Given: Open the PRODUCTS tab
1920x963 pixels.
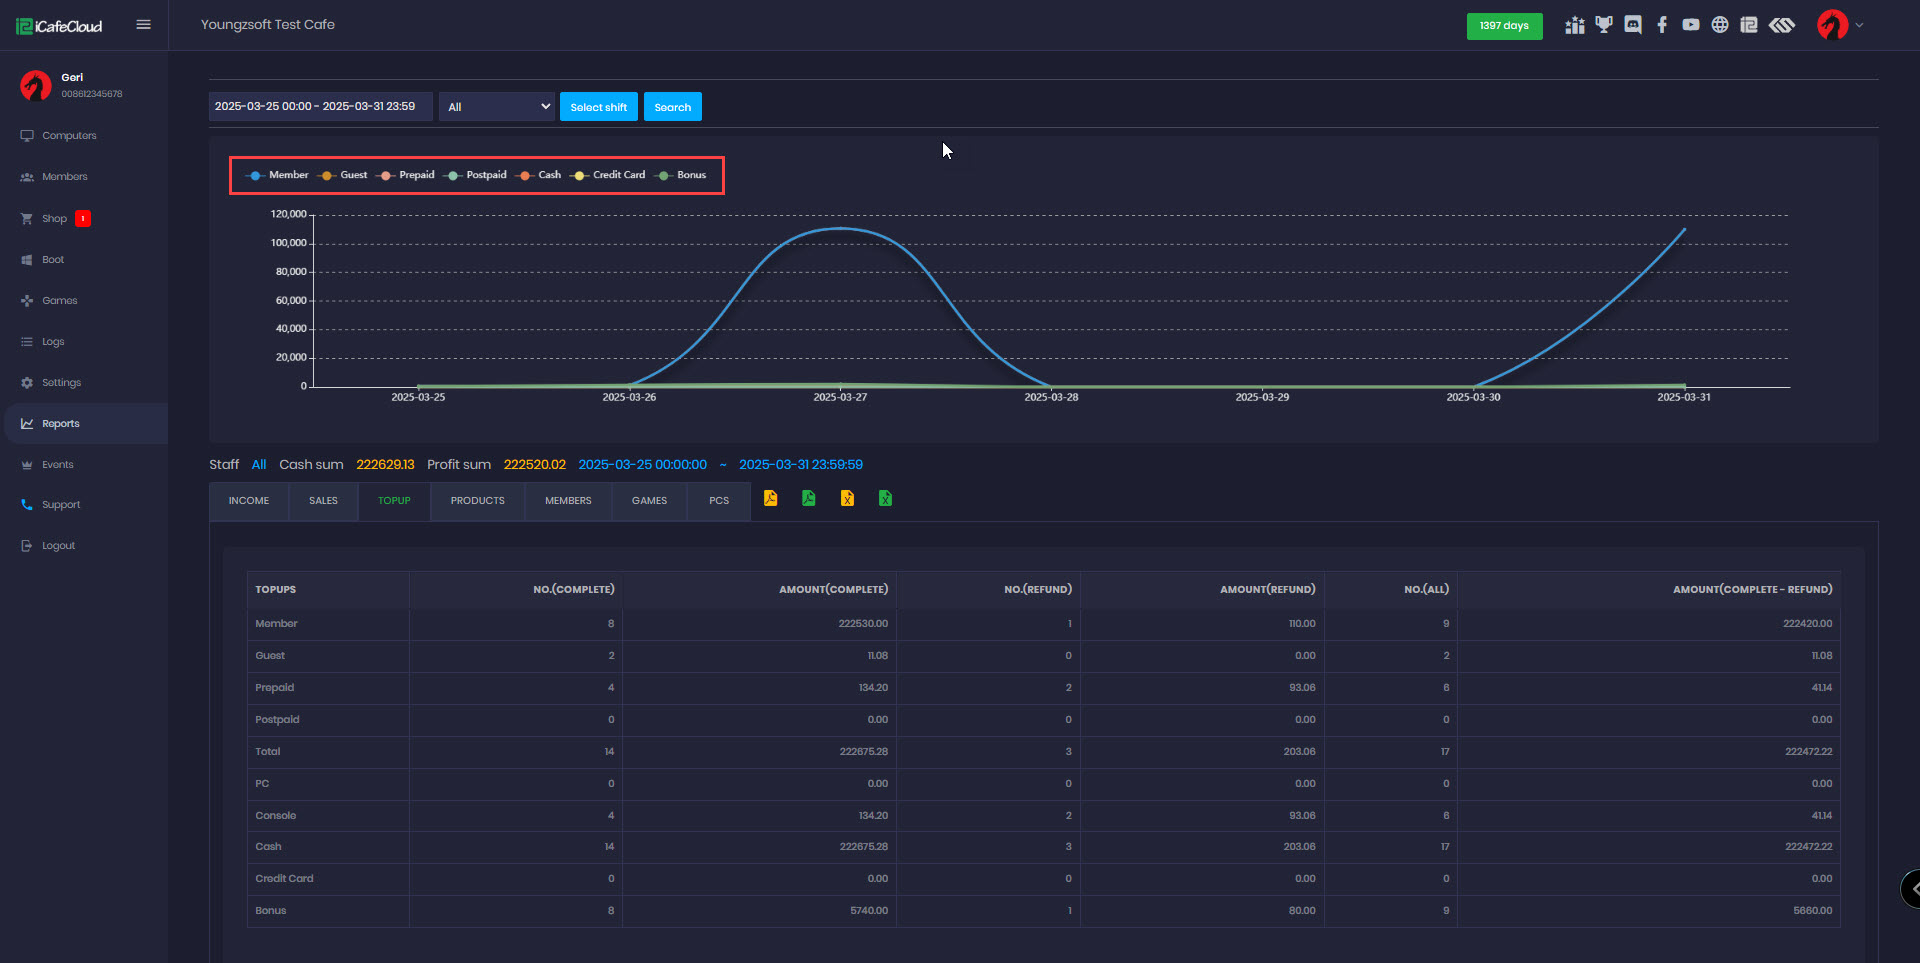Looking at the screenshot, I should (477, 501).
